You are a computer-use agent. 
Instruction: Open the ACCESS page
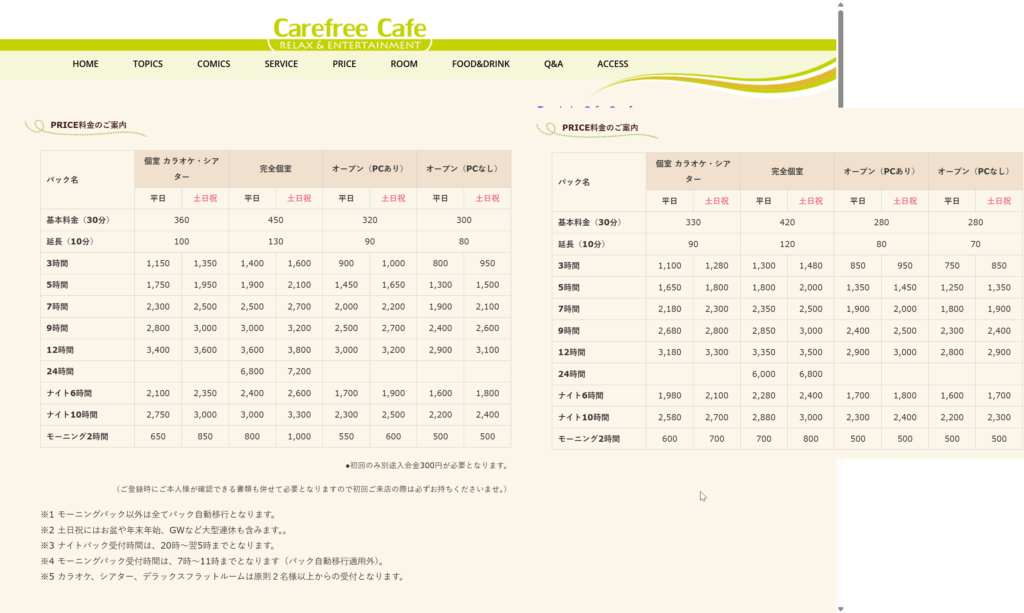(613, 64)
